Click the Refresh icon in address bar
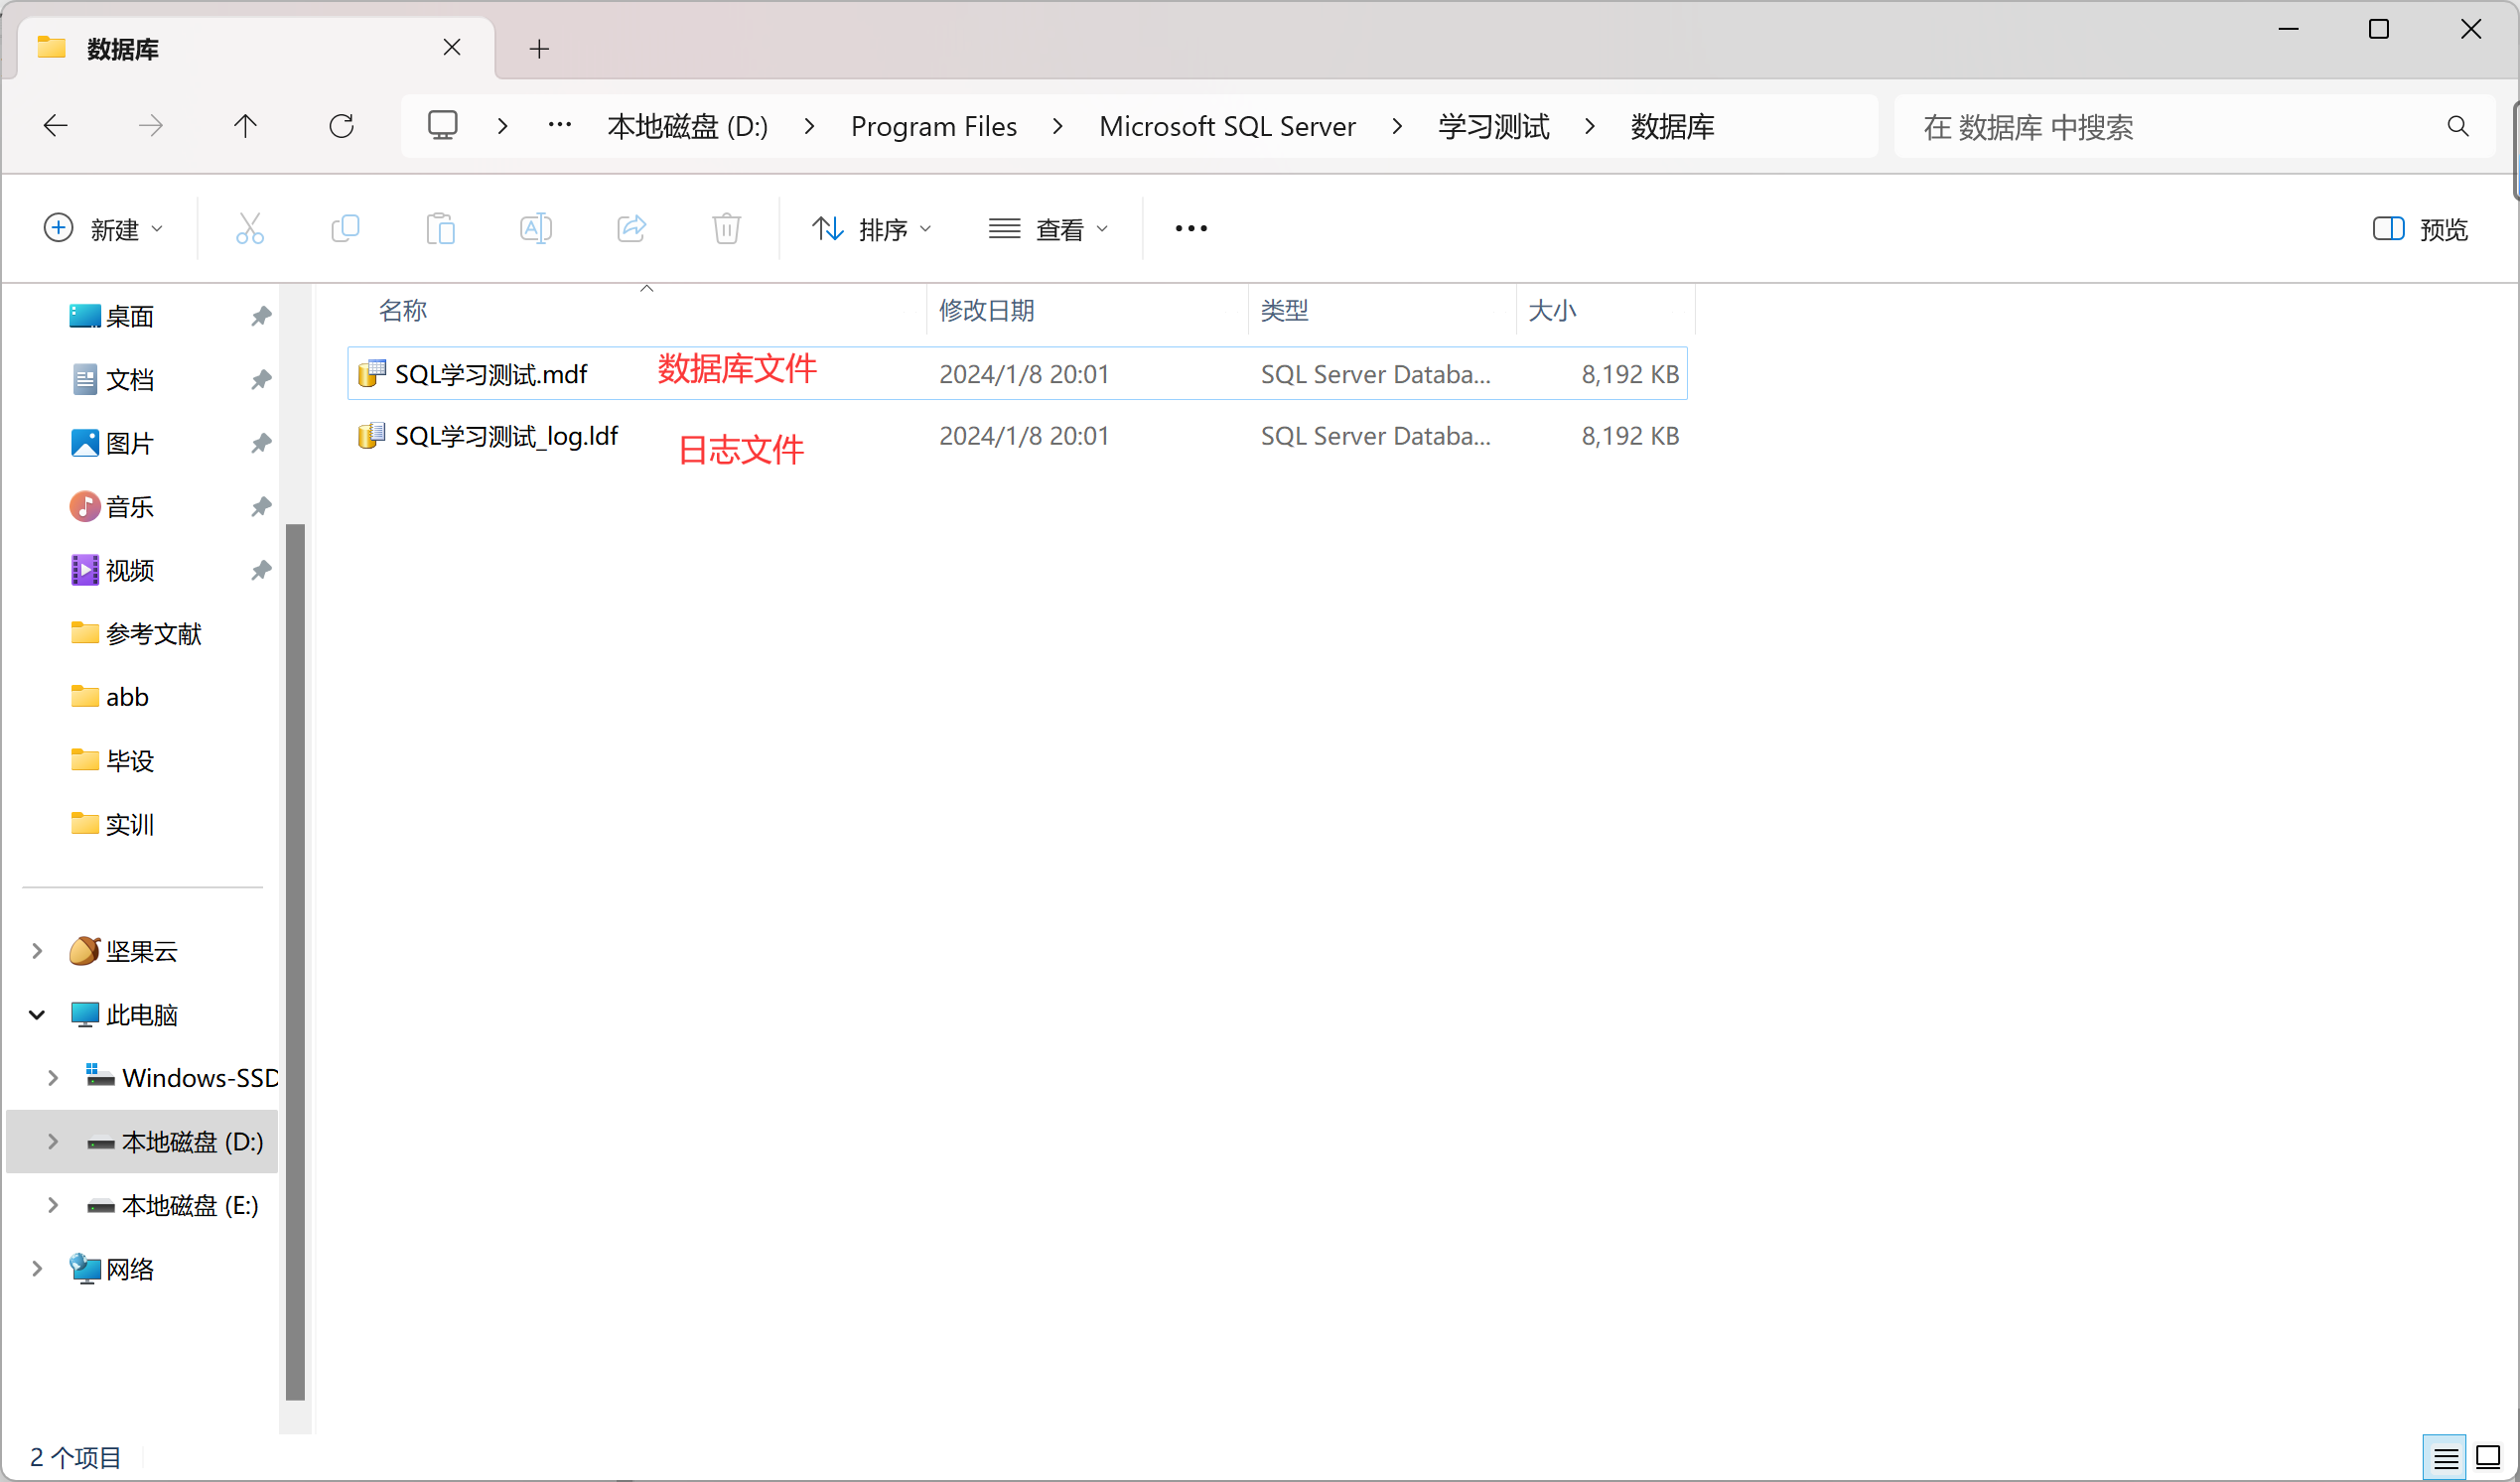This screenshot has height=1482, width=2520. coord(342,125)
